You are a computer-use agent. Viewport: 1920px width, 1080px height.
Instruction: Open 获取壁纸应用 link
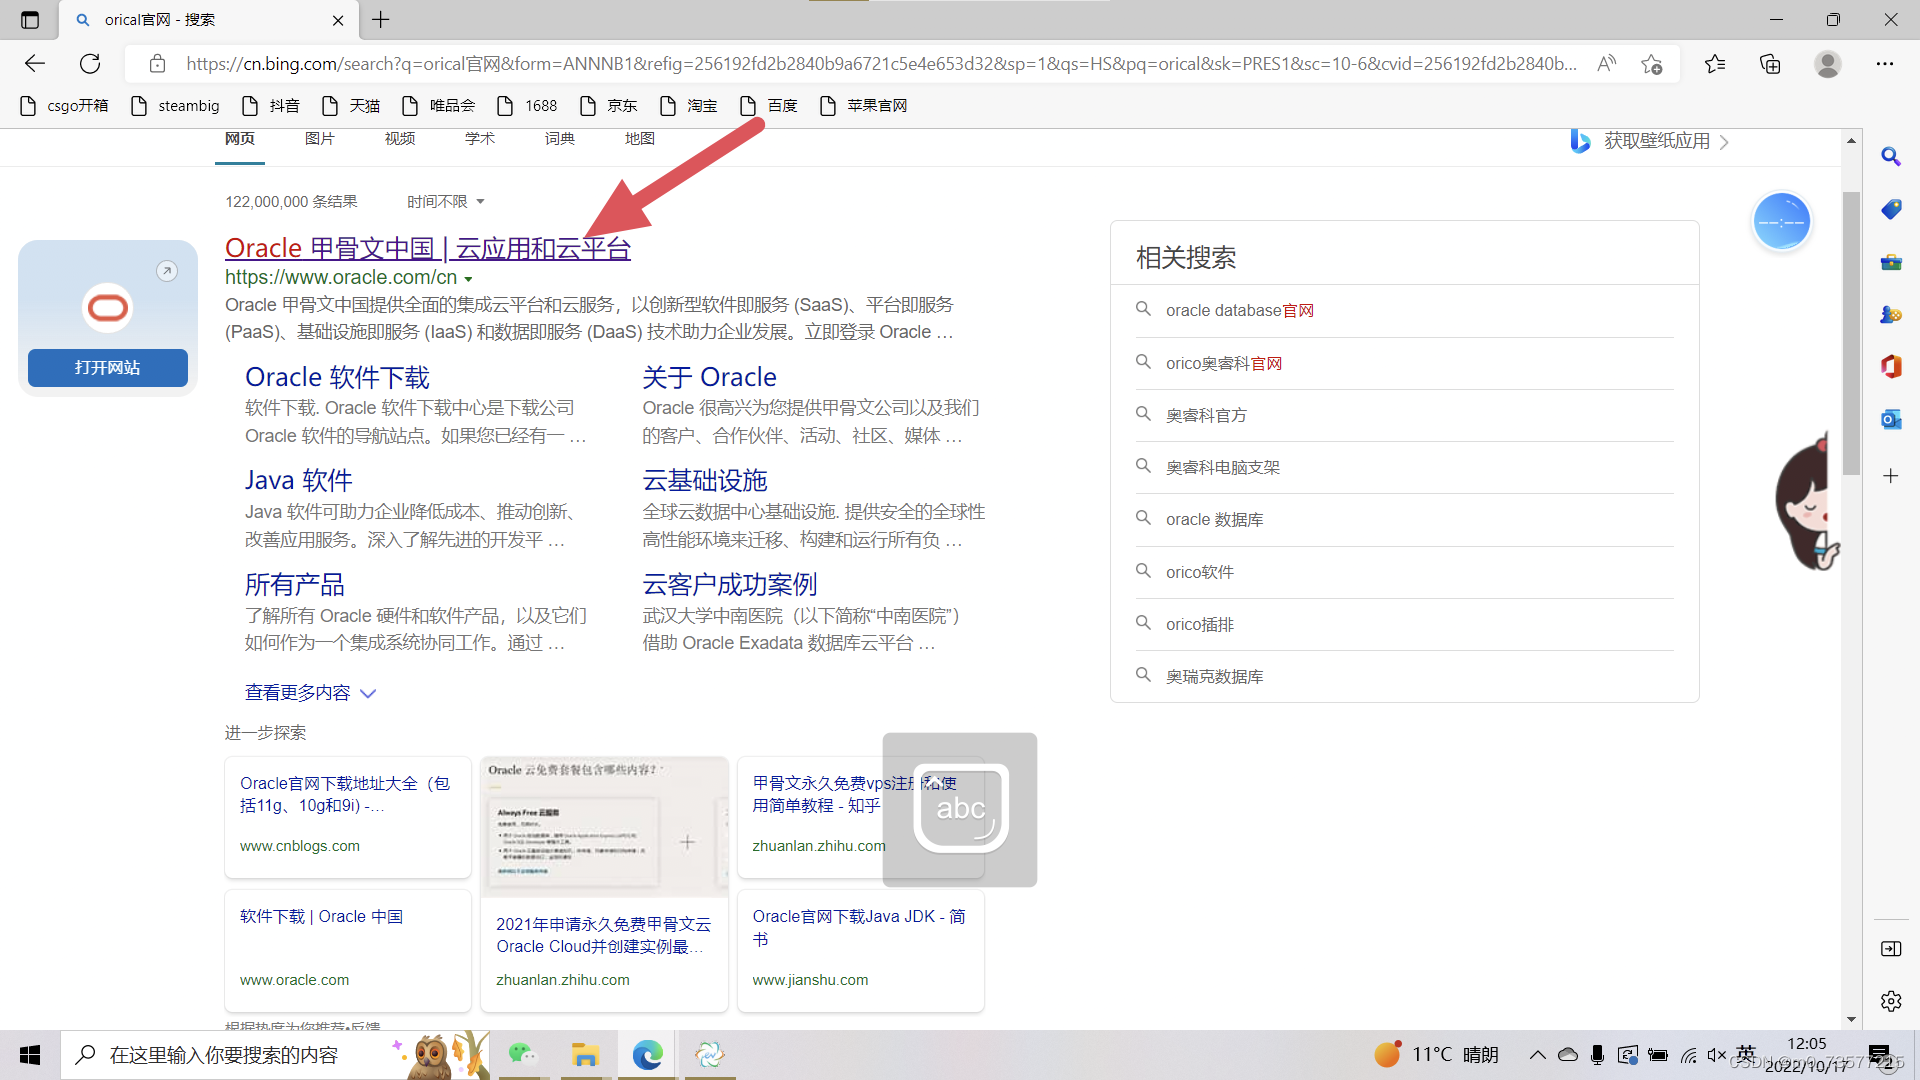(x=1650, y=142)
